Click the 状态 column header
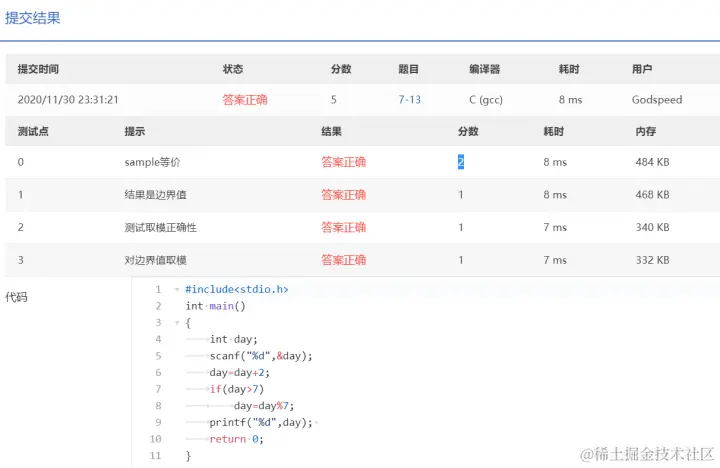Viewport: 720px width, 468px height. tap(233, 69)
